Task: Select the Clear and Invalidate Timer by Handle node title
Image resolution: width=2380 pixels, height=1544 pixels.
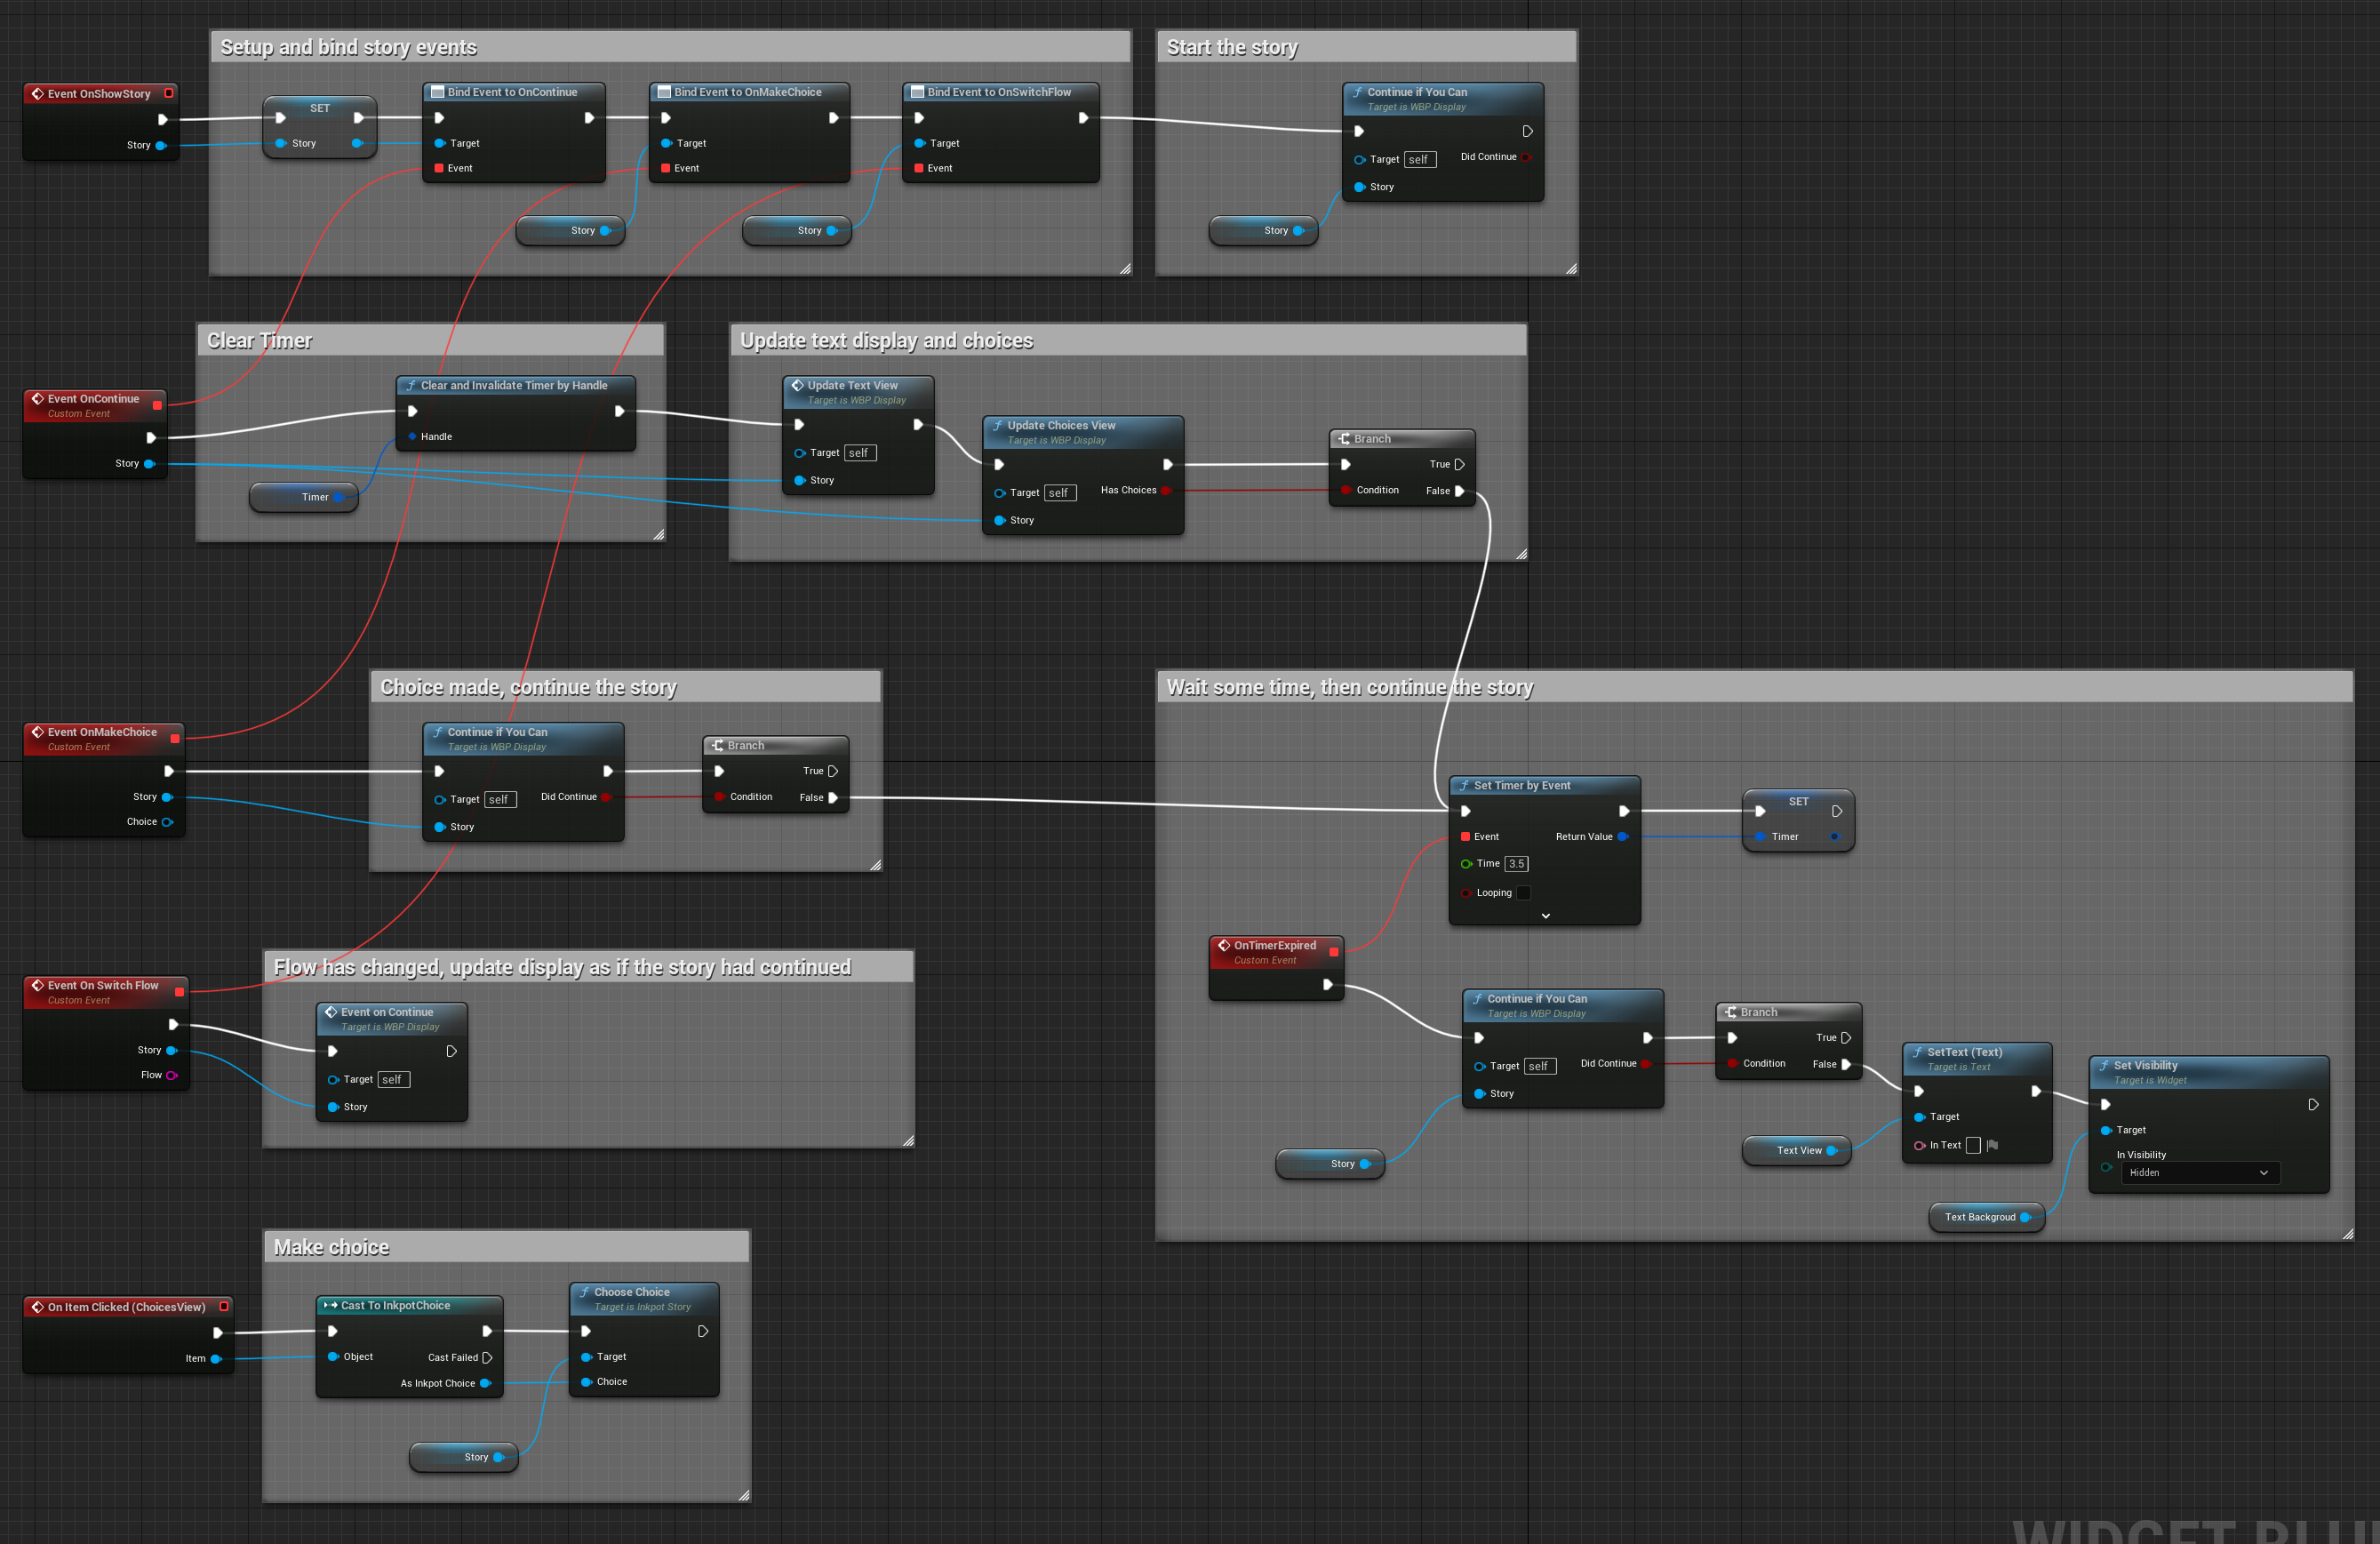Action: tap(513, 385)
